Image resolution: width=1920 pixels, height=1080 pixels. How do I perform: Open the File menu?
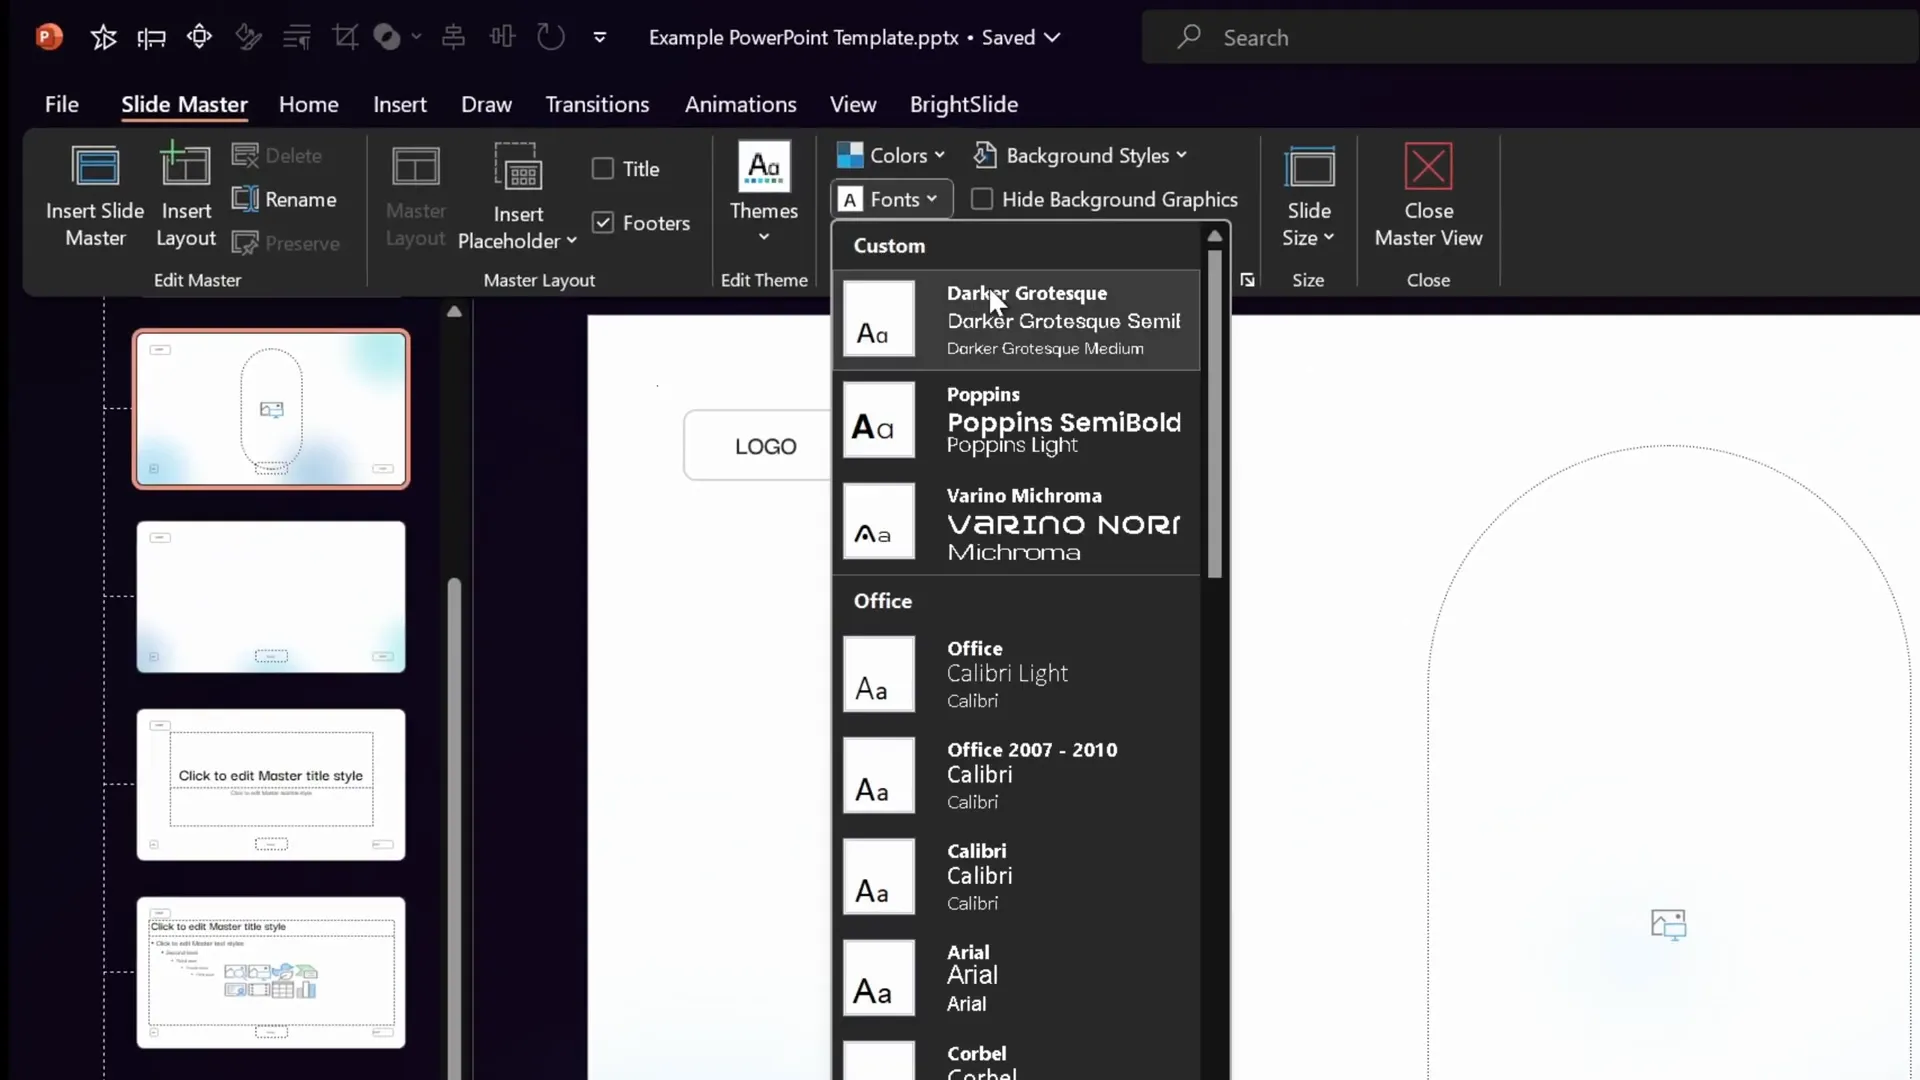click(x=62, y=104)
